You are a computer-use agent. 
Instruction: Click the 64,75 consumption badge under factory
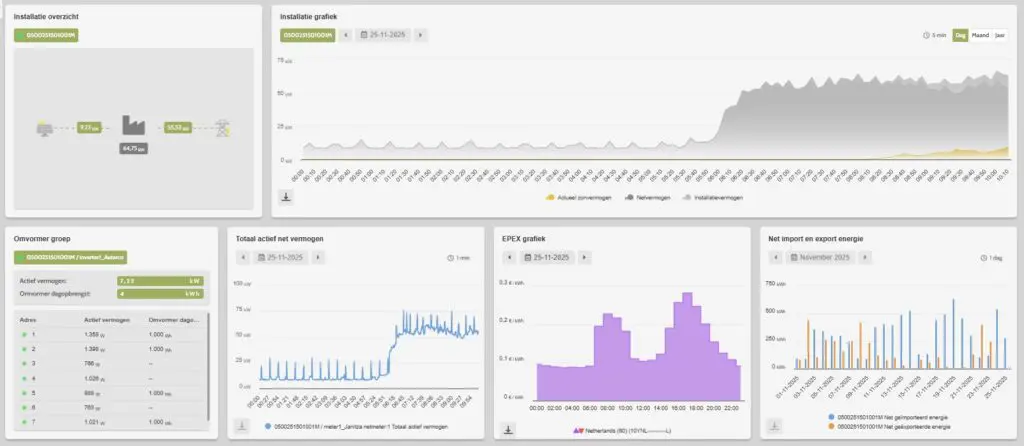click(133, 149)
